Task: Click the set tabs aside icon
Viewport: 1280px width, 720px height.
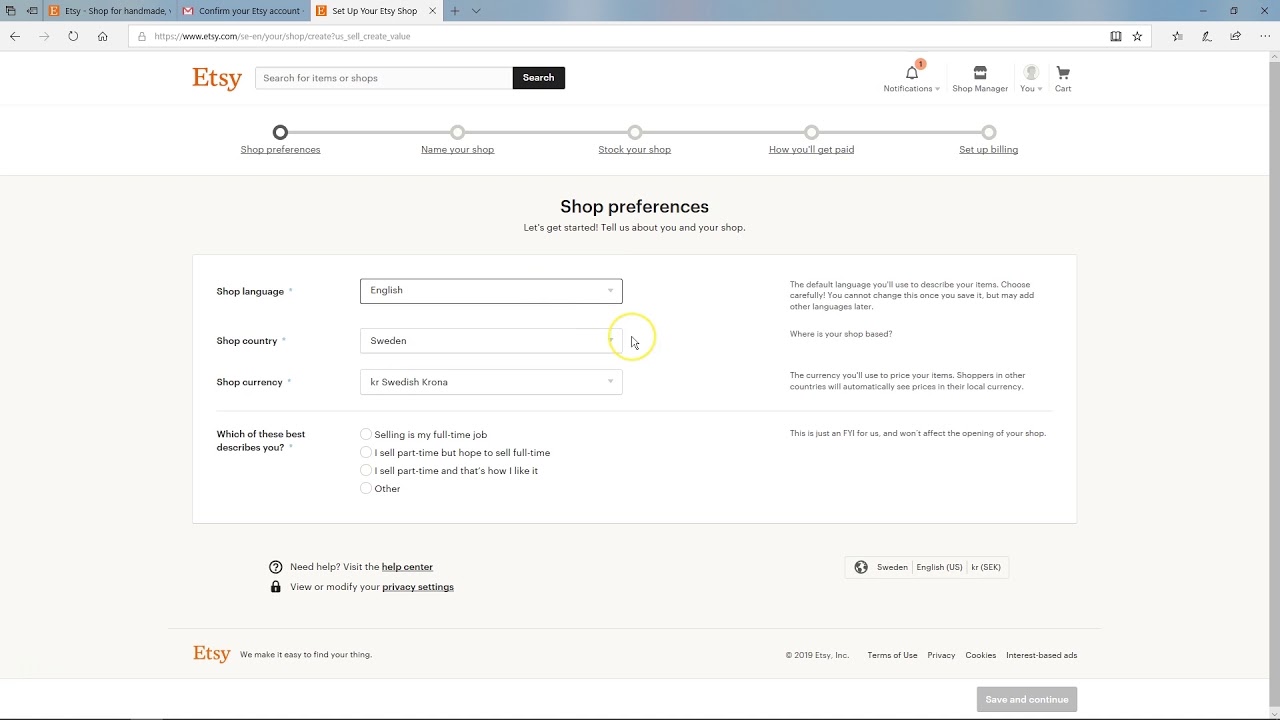Action: coord(32,11)
